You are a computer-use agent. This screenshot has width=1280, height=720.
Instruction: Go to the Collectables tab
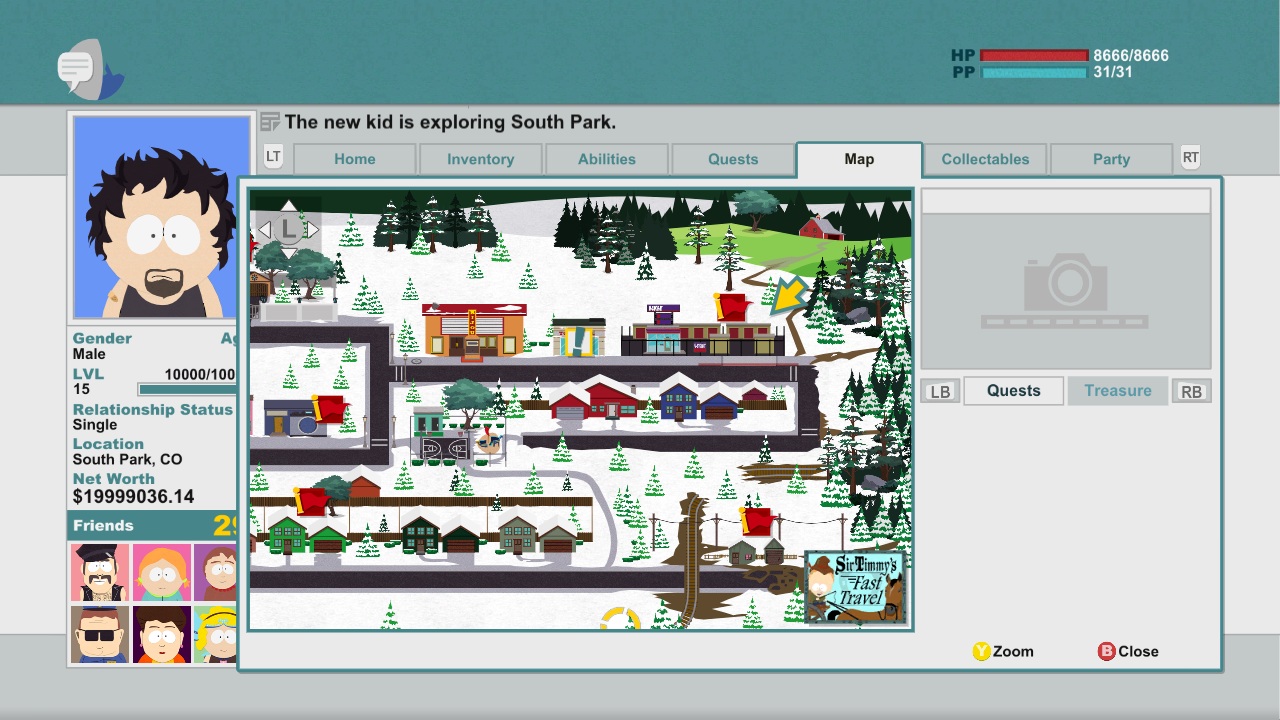(x=985, y=159)
